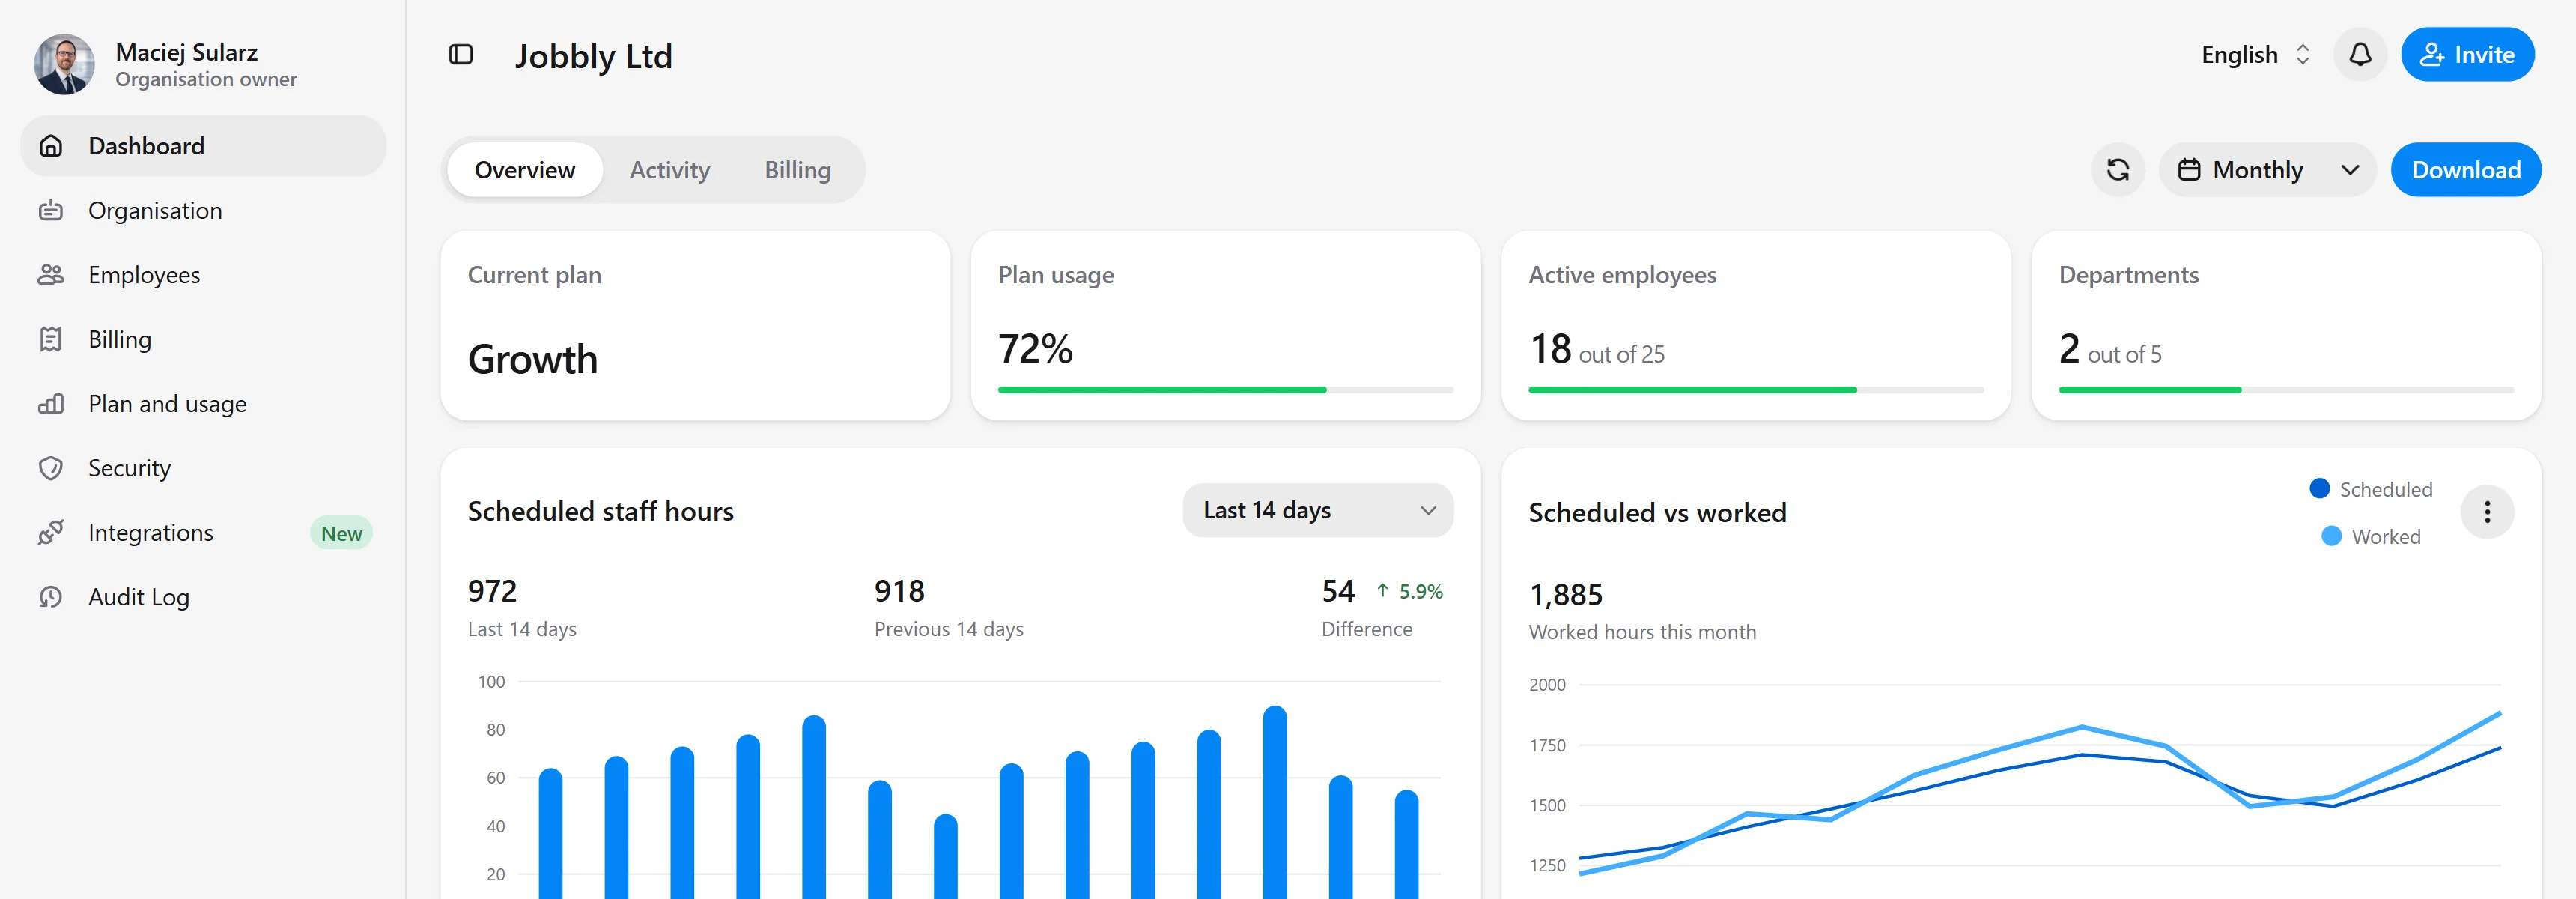
Task: Click the Security shield icon
Action: point(51,468)
